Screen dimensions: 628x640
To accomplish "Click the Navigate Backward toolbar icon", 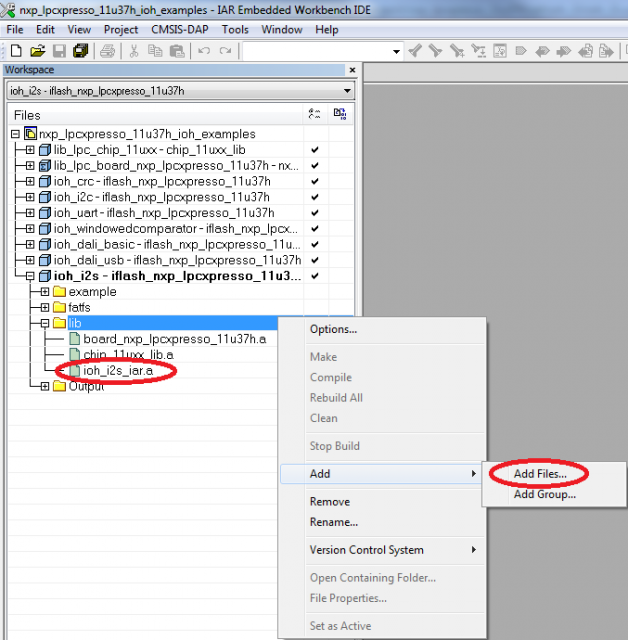I will coord(542,51).
